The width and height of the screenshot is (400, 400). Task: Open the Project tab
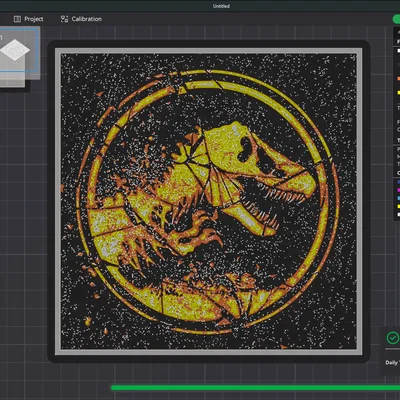click(28, 19)
